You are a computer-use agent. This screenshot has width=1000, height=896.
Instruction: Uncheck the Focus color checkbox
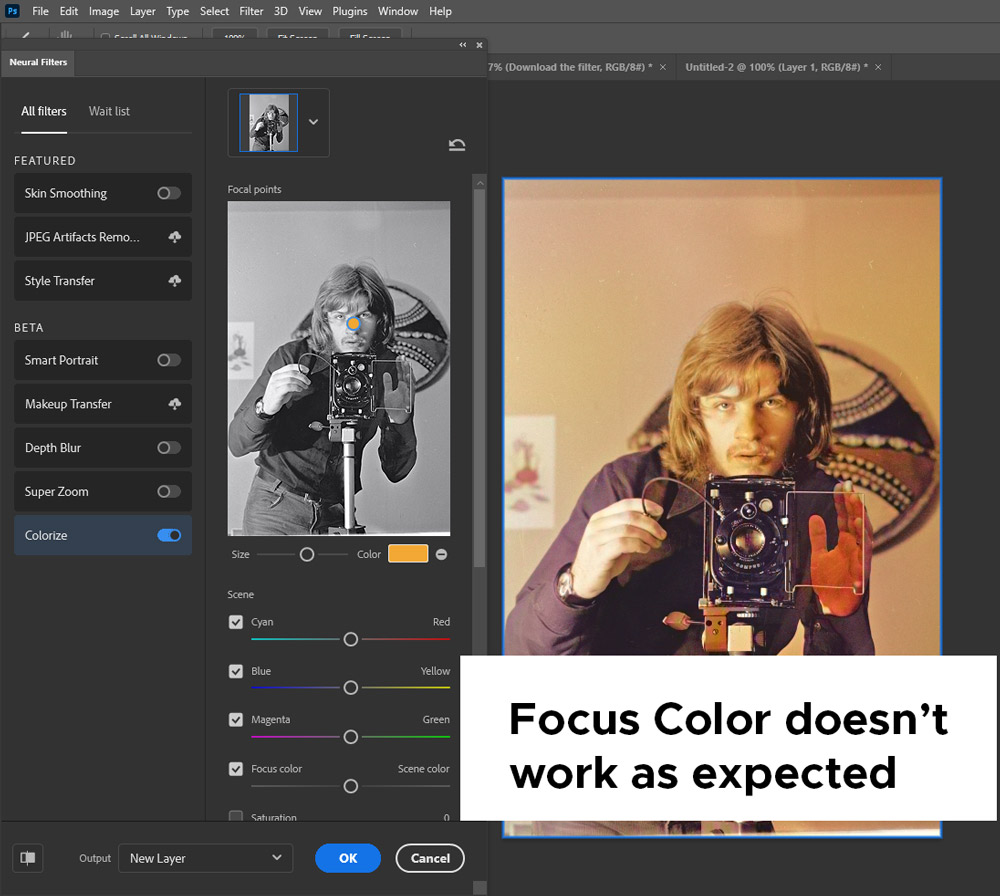point(236,768)
